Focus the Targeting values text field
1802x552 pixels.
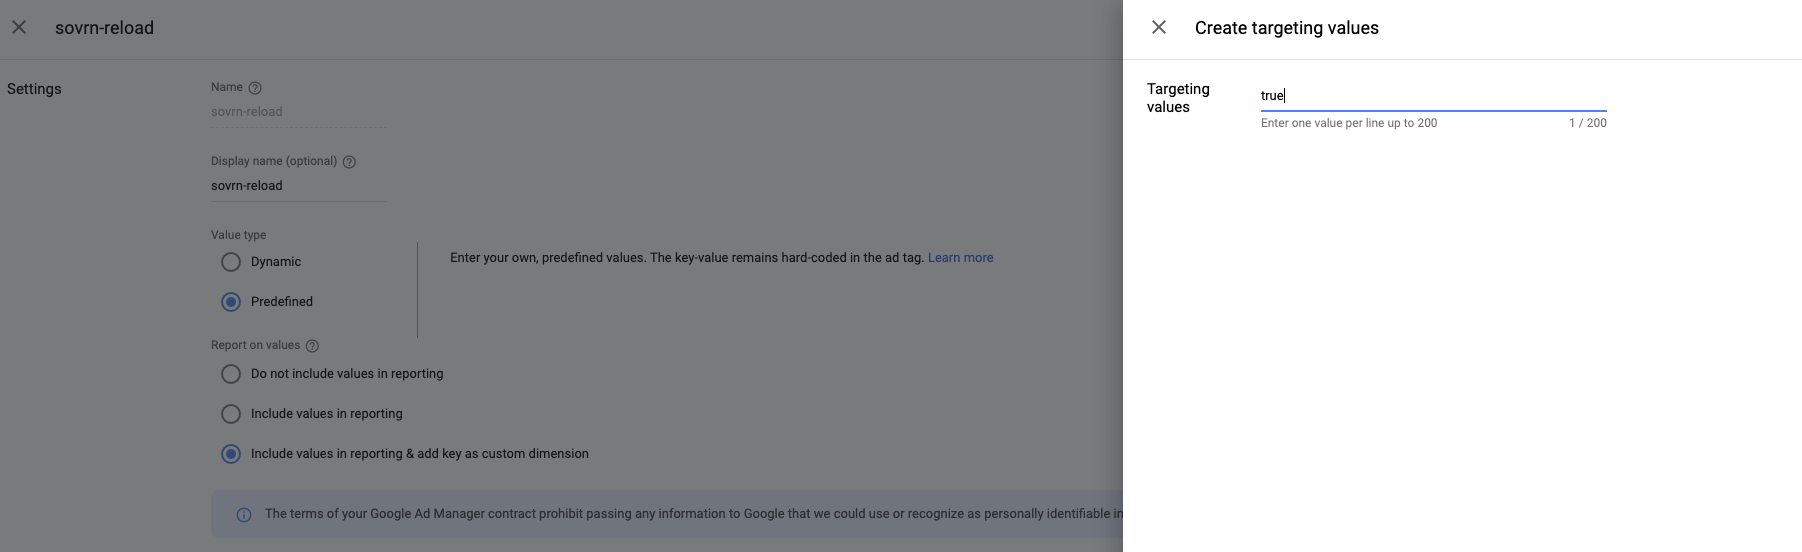[1432, 96]
